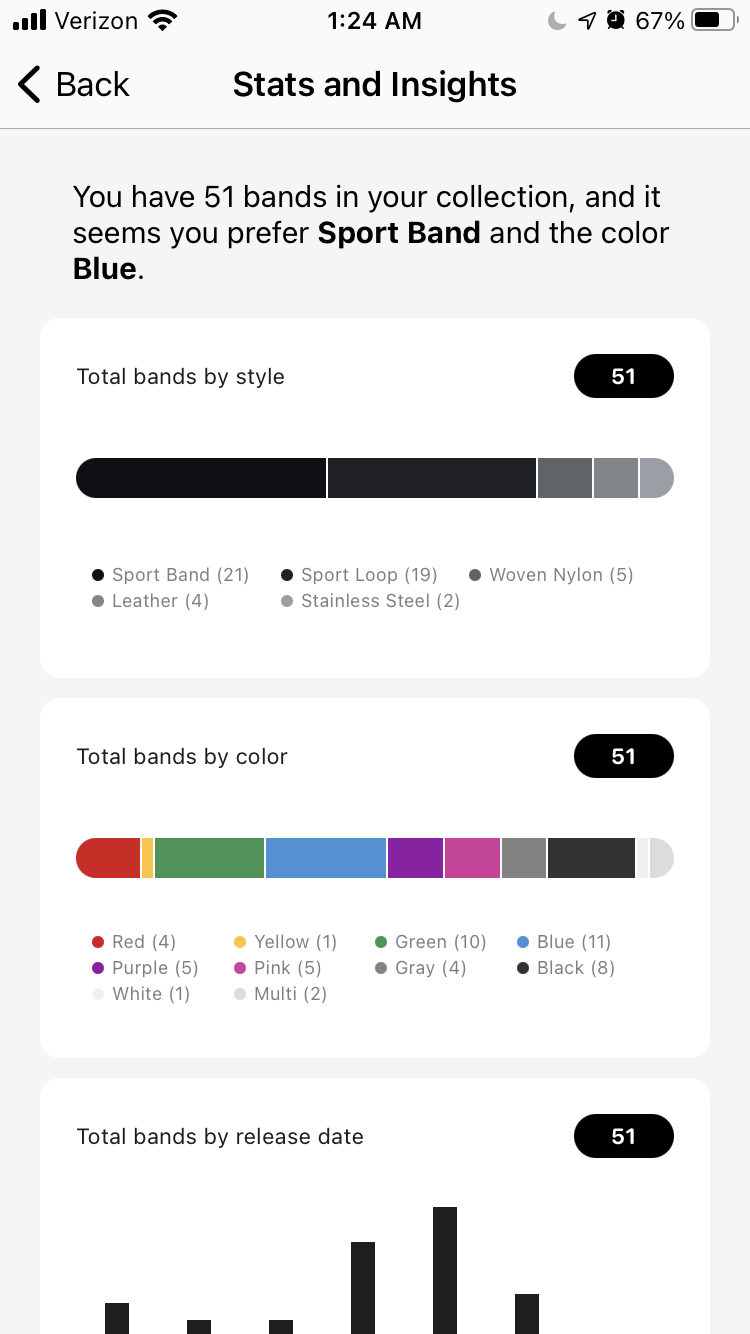The image size is (750, 1334).
Task: Select the green segment in color bar
Action: pyautogui.click(x=209, y=858)
